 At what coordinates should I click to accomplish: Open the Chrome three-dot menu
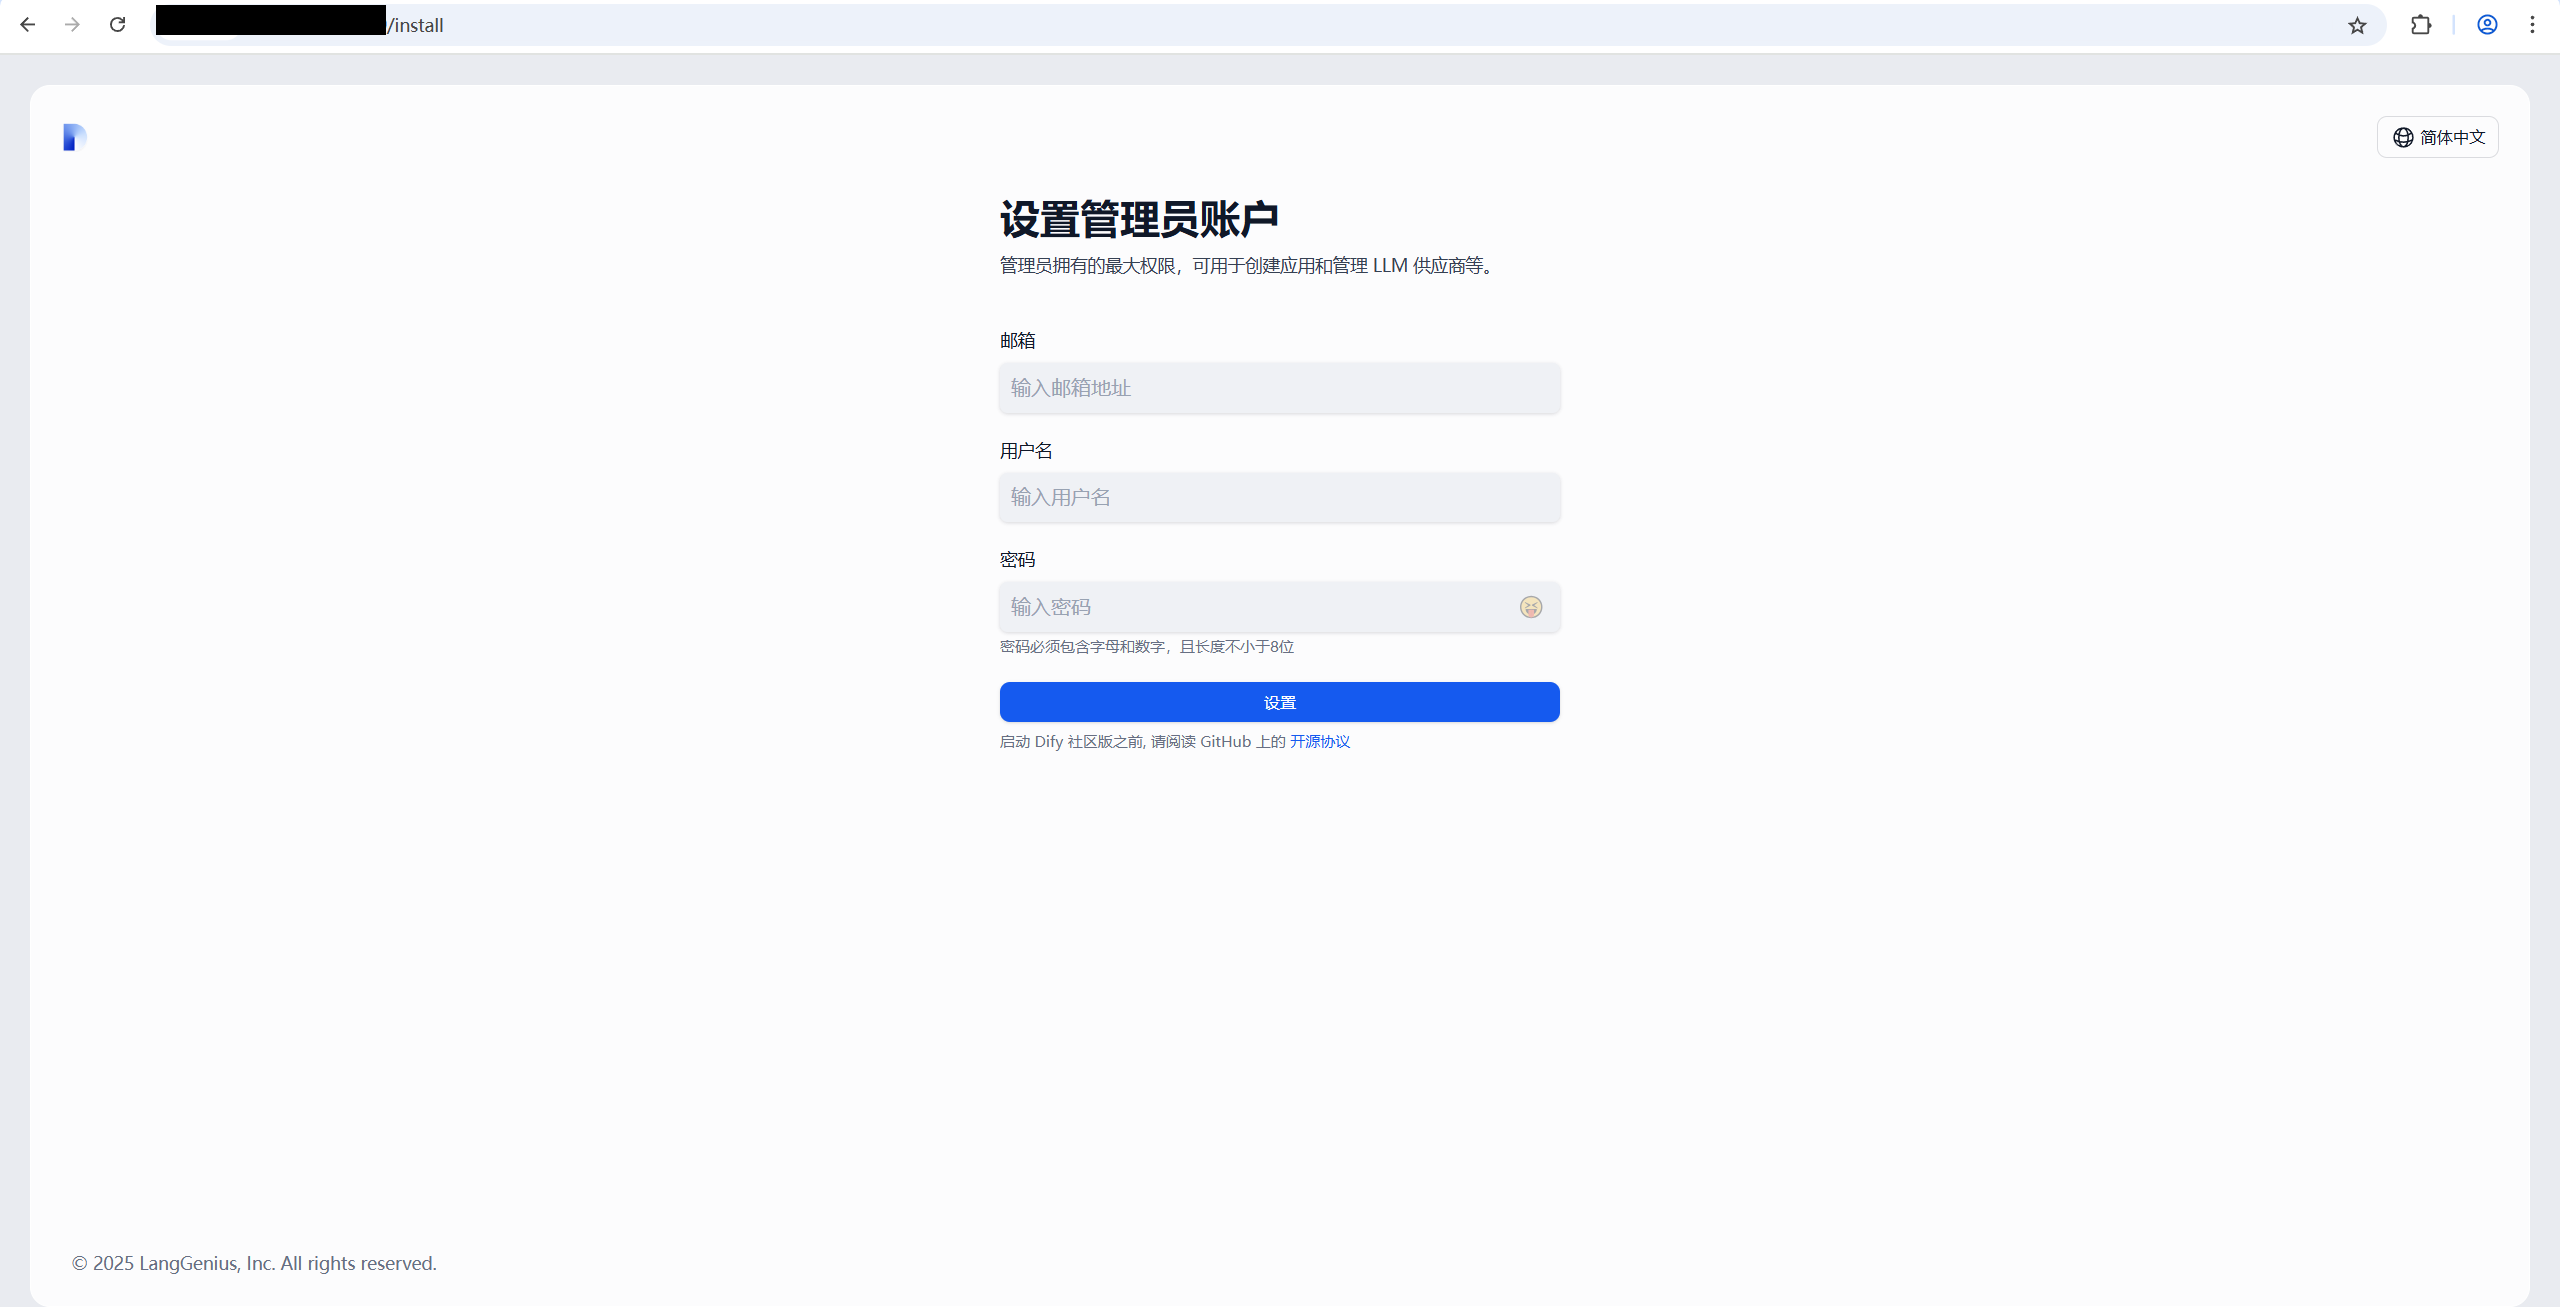[x=2532, y=25]
